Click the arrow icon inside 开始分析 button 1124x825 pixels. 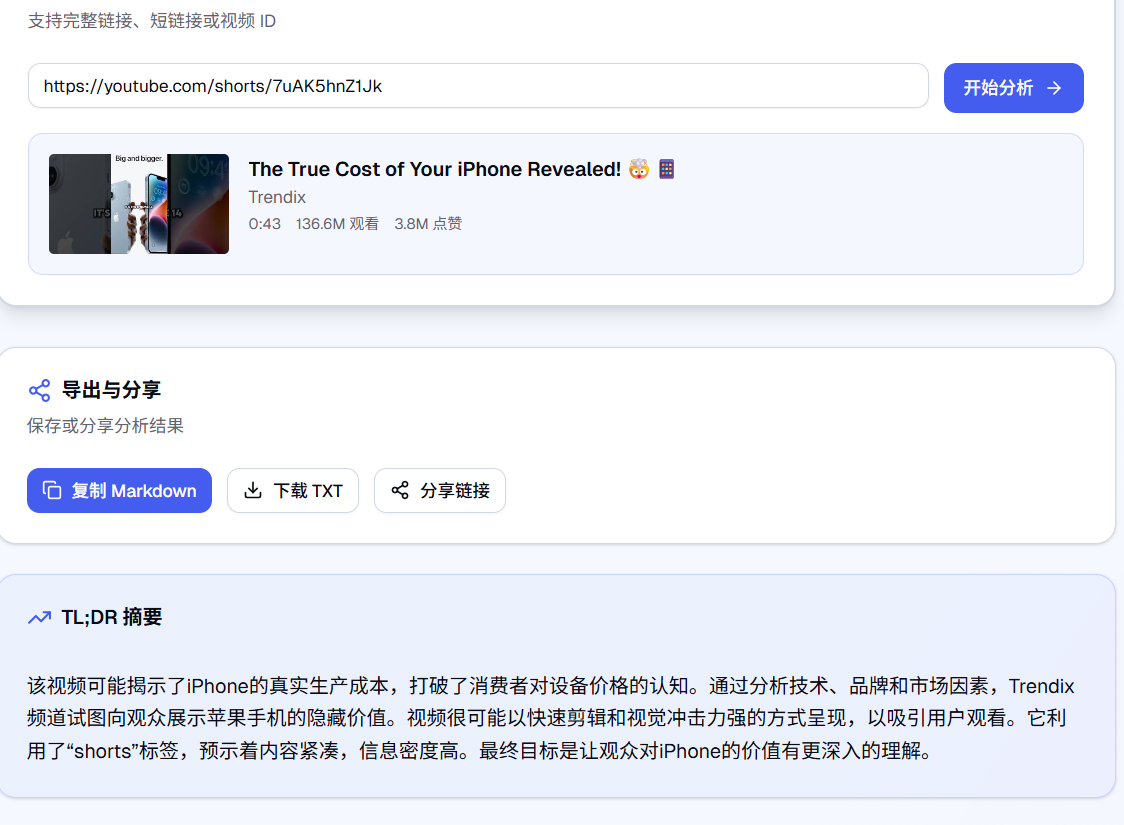(x=1052, y=88)
